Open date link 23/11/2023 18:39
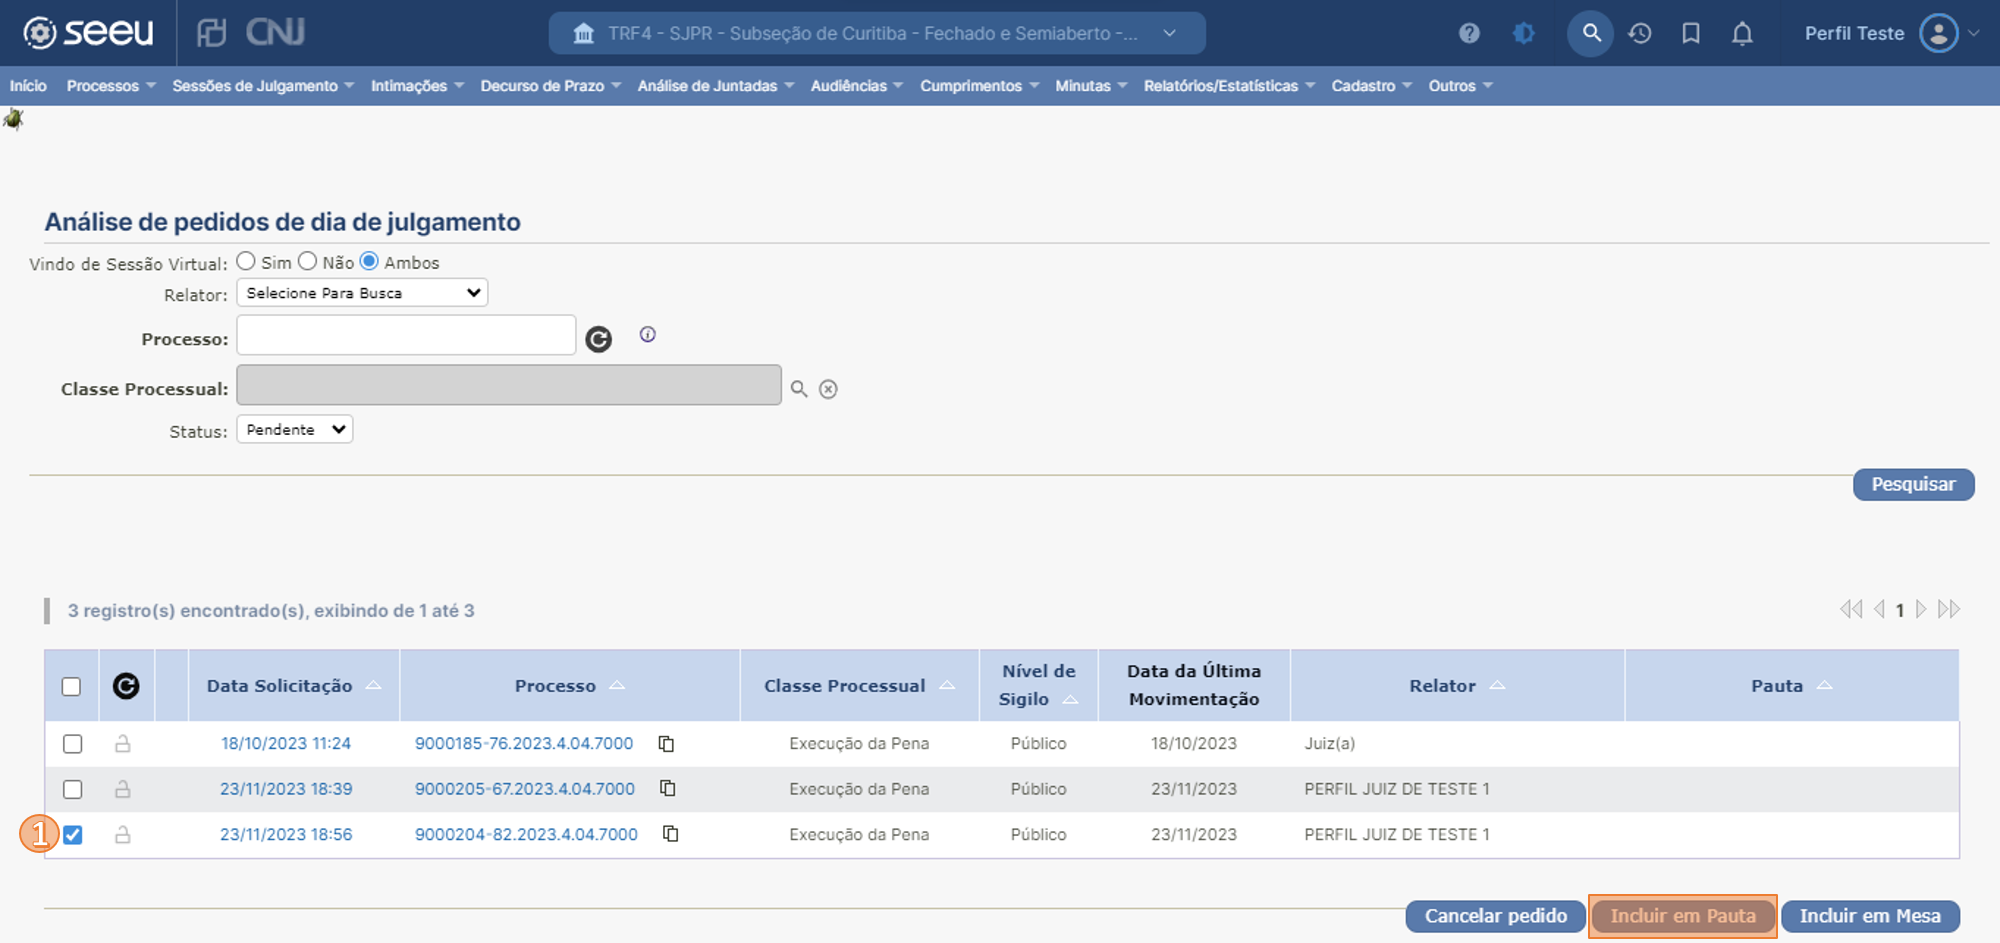The height and width of the screenshot is (943, 2000). (286, 789)
